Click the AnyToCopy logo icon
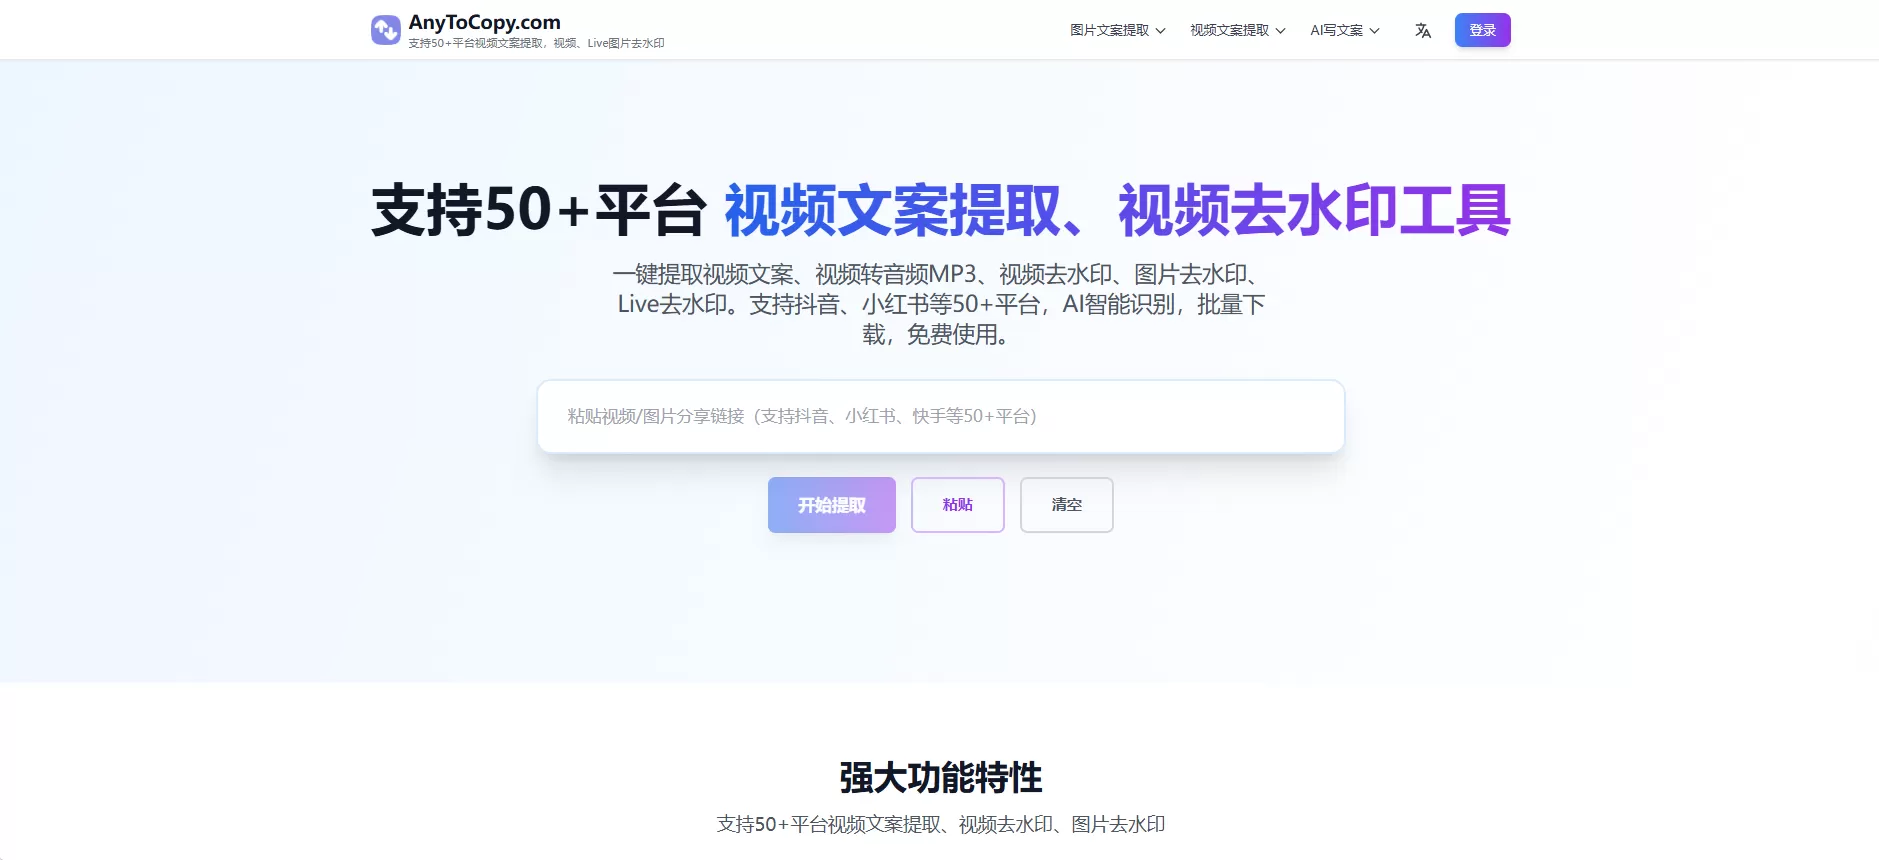 pos(385,30)
